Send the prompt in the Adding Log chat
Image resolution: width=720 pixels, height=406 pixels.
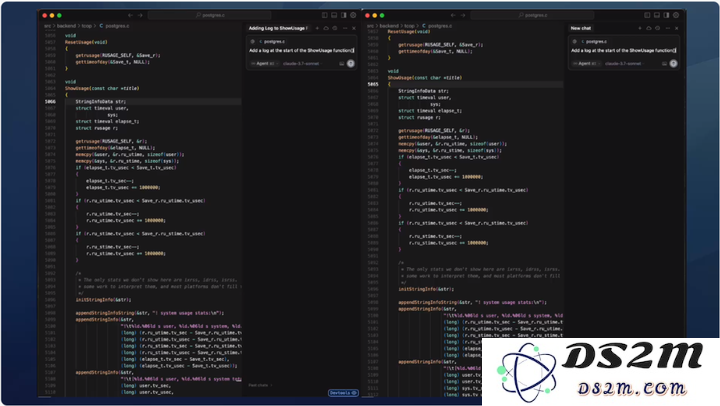(351, 63)
